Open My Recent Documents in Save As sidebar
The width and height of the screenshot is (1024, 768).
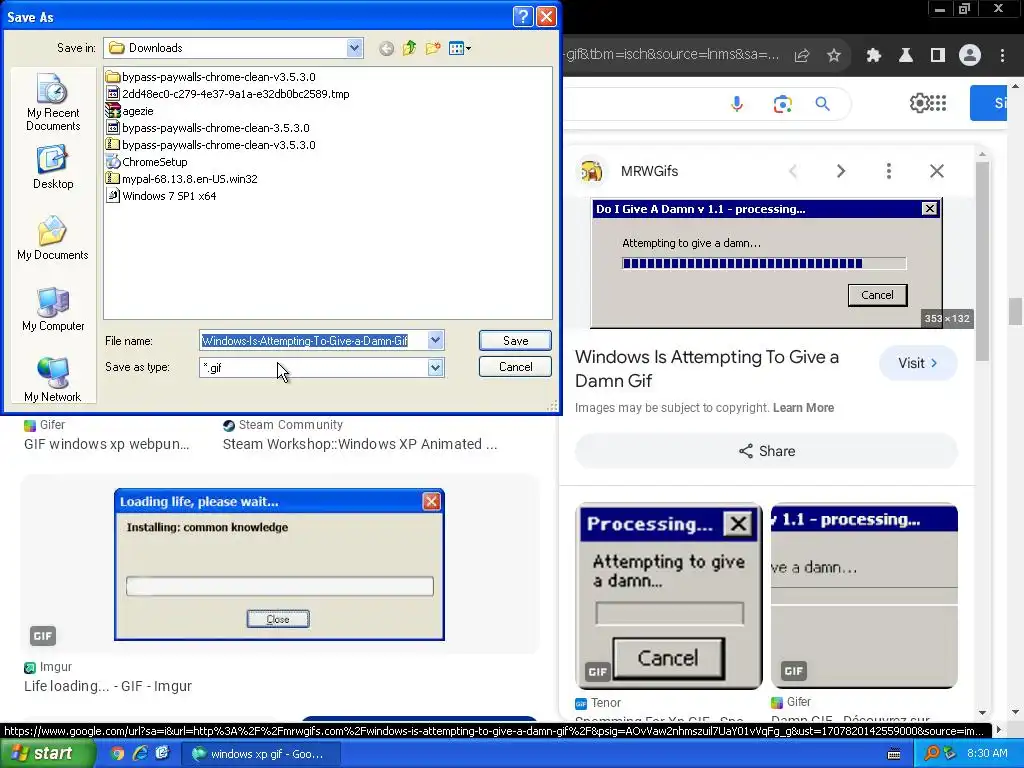pyautogui.click(x=53, y=103)
